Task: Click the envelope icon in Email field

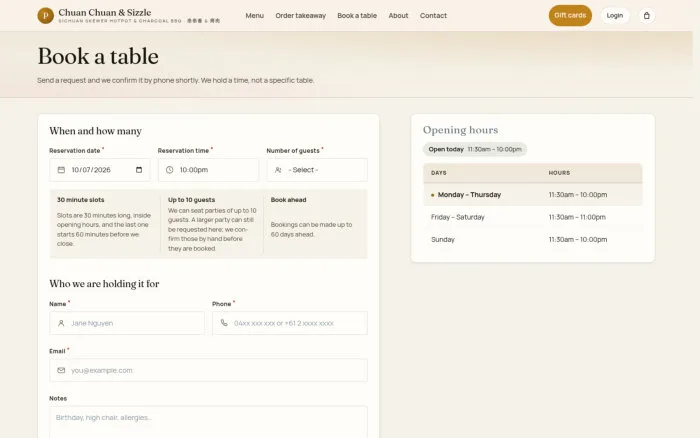Action: [61, 370]
